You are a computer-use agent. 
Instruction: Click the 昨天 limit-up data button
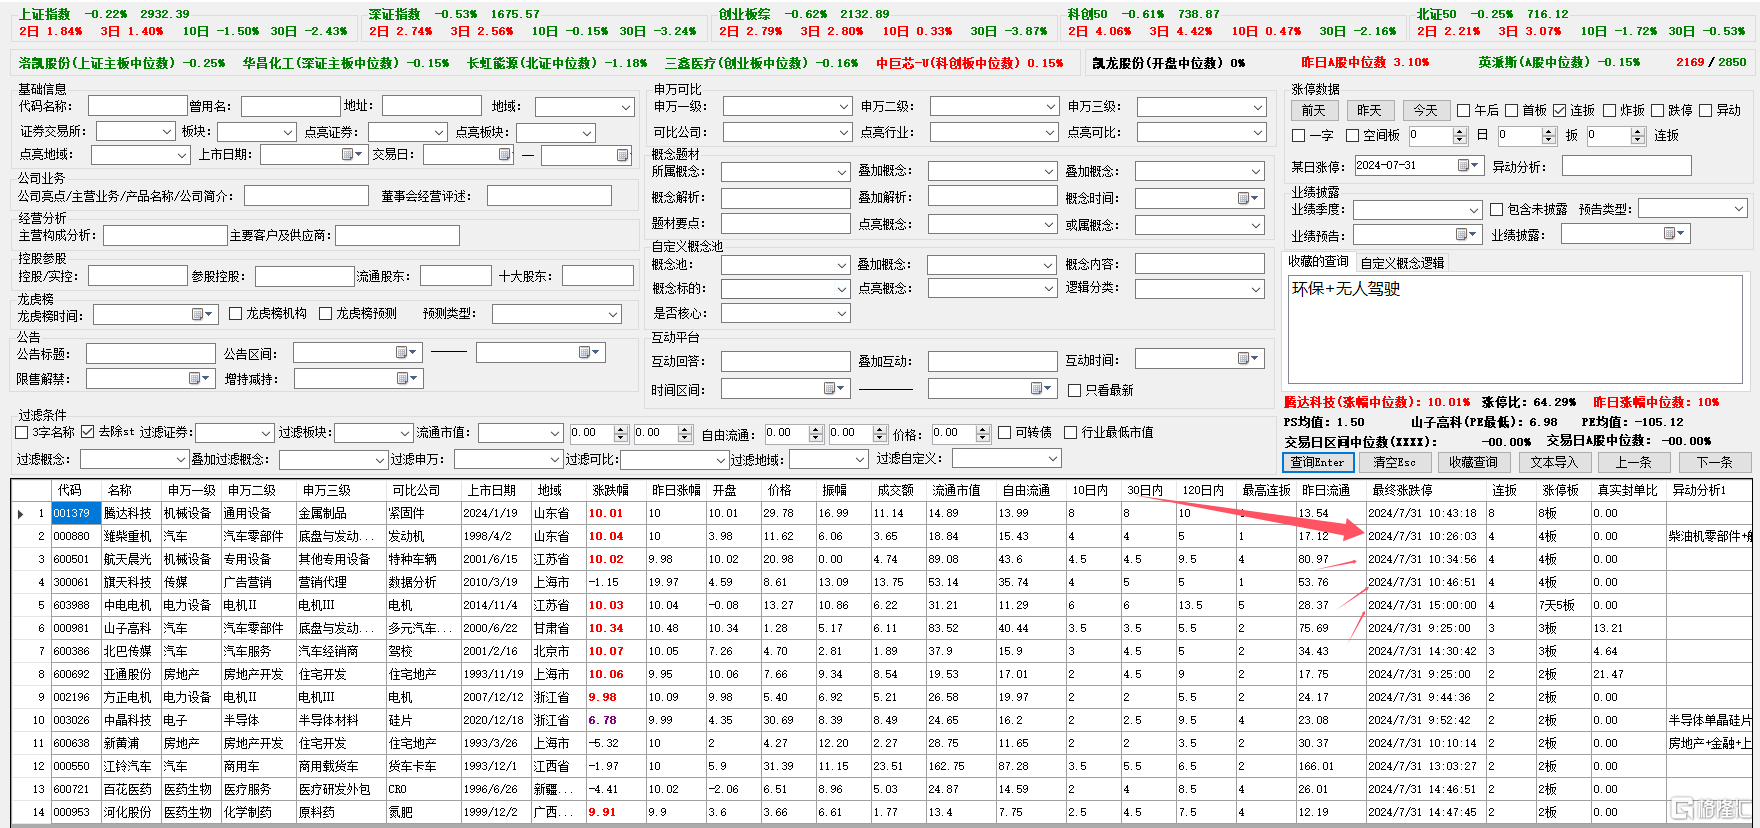pyautogui.click(x=1369, y=110)
